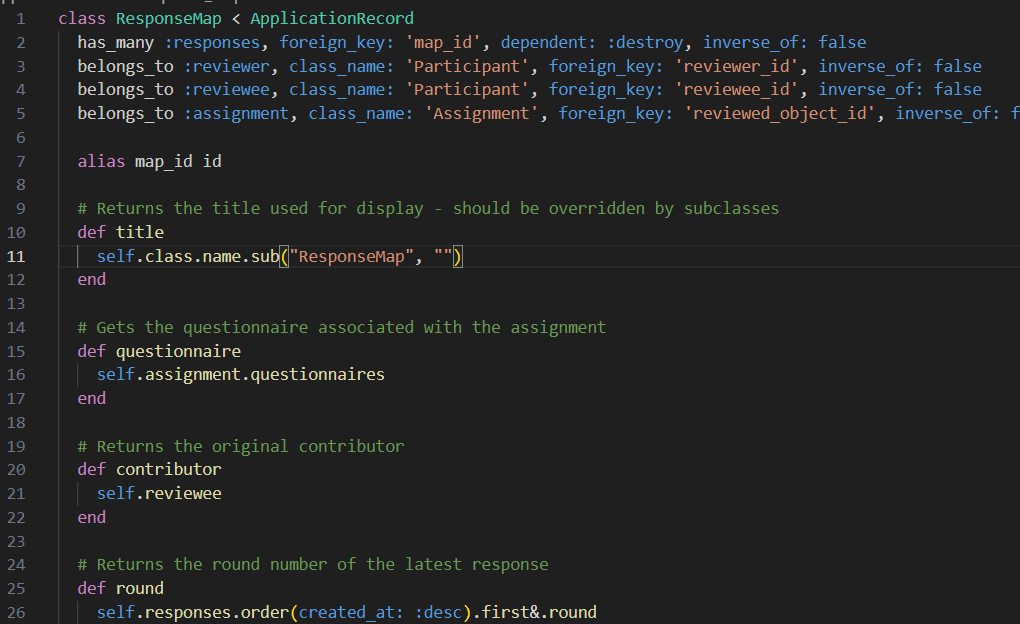Viewport: 1020px width, 624px height.
Task: Click the title method name on line 10
Action: [140, 233]
